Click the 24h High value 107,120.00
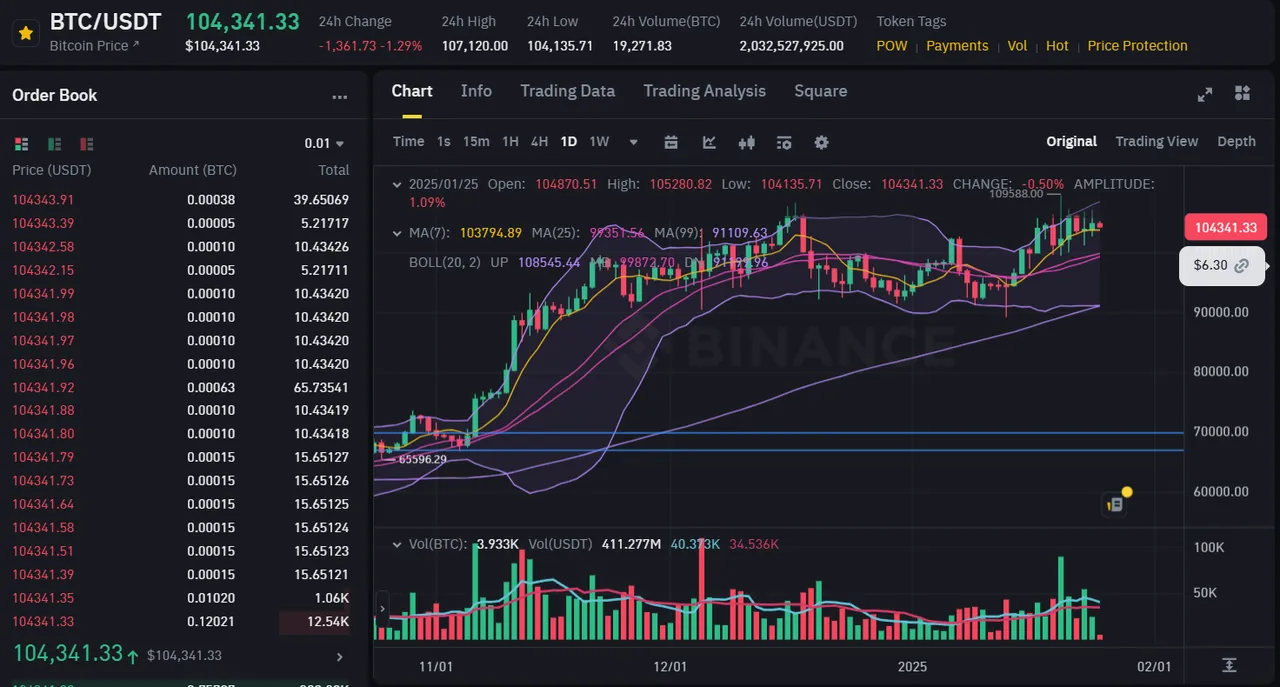Image resolution: width=1280 pixels, height=687 pixels. point(475,46)
